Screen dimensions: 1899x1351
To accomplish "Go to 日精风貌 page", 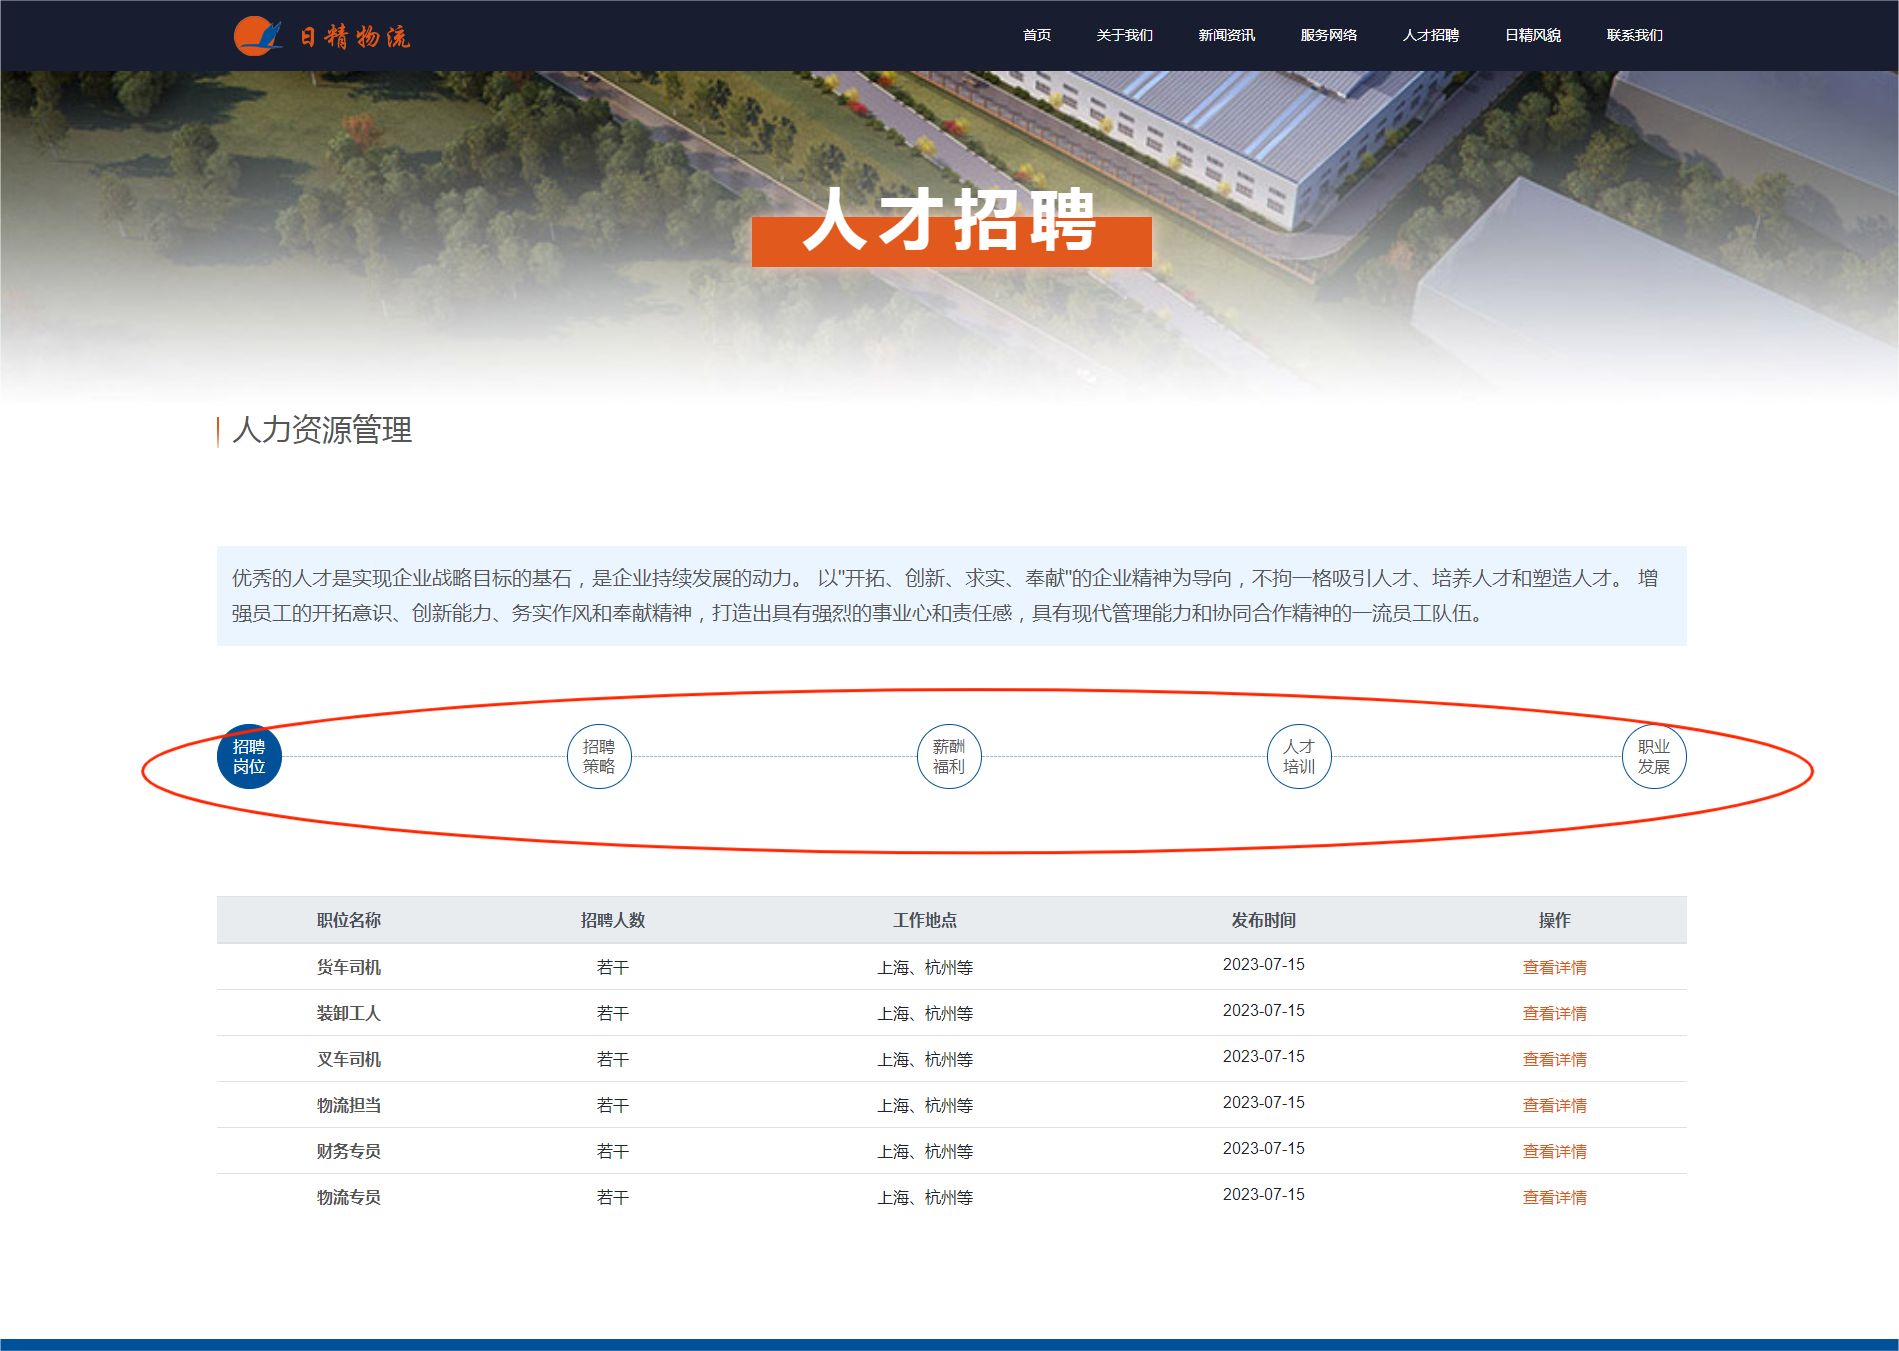I will click(x=1532, y=35).
